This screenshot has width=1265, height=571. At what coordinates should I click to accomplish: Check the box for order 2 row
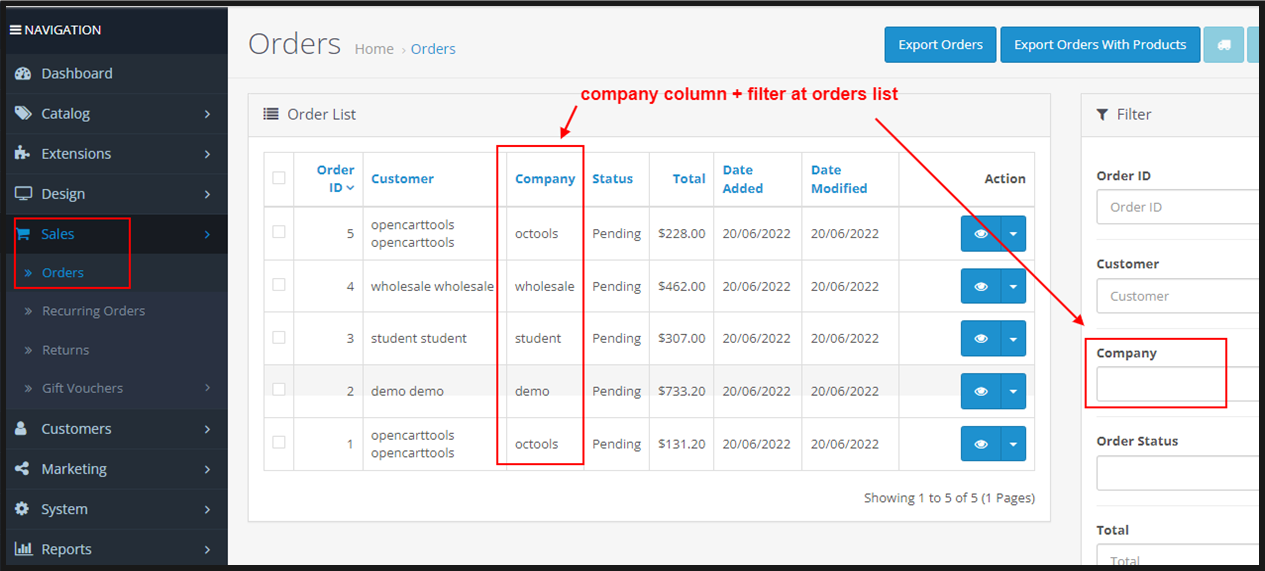(279, 390)
